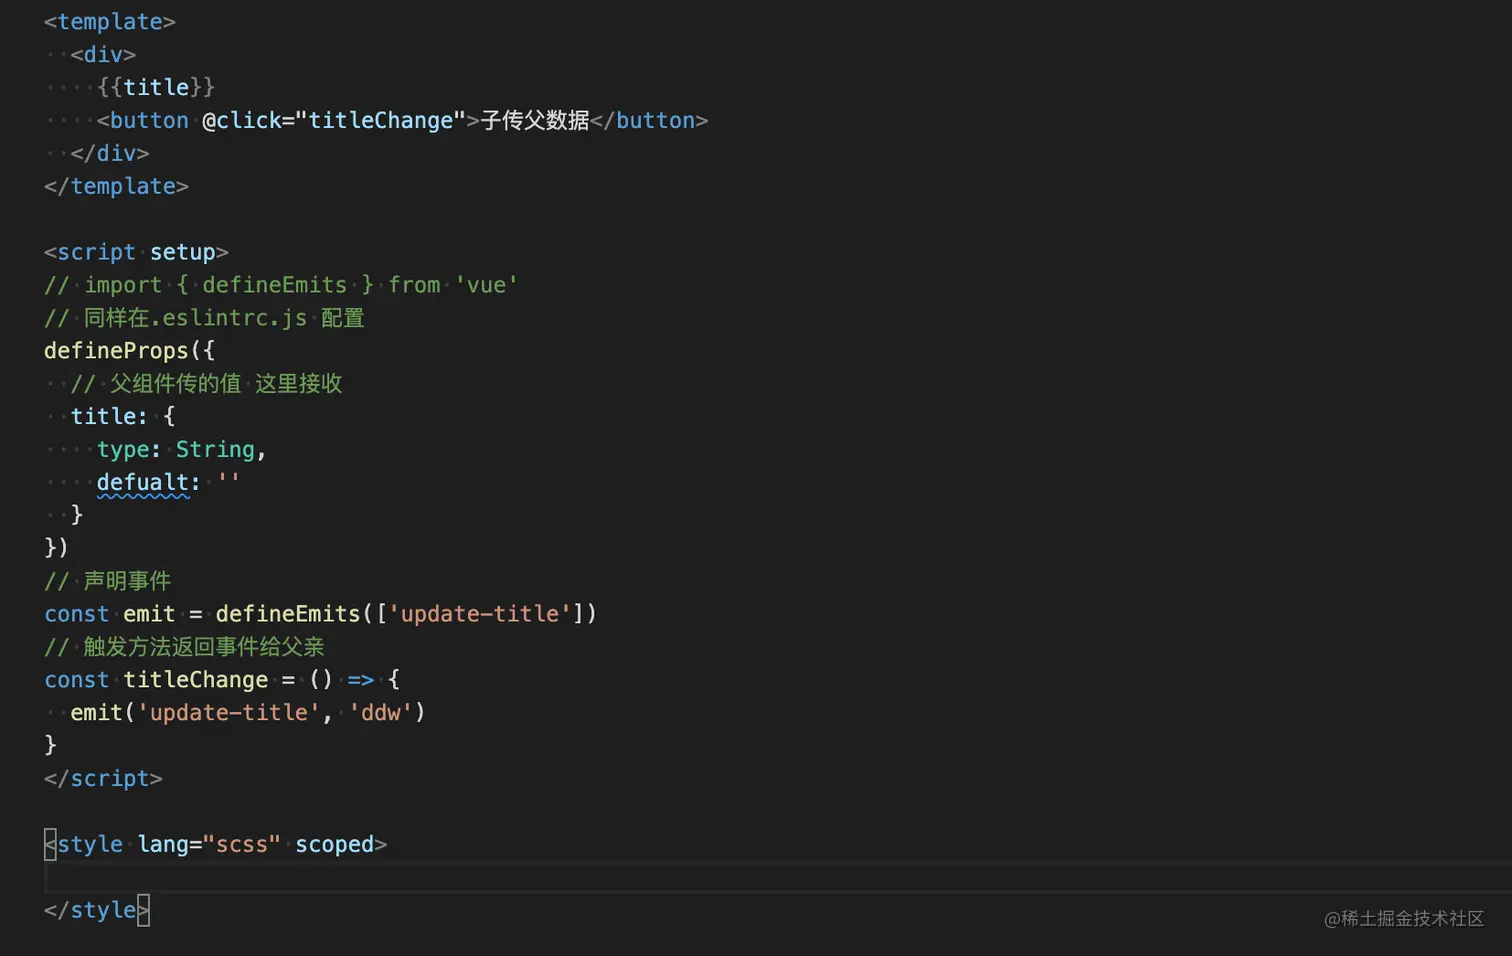Click the closing </script> tag
Image resolution: width=1512 pixels, height=956 pixels.
tap(103, 778)
